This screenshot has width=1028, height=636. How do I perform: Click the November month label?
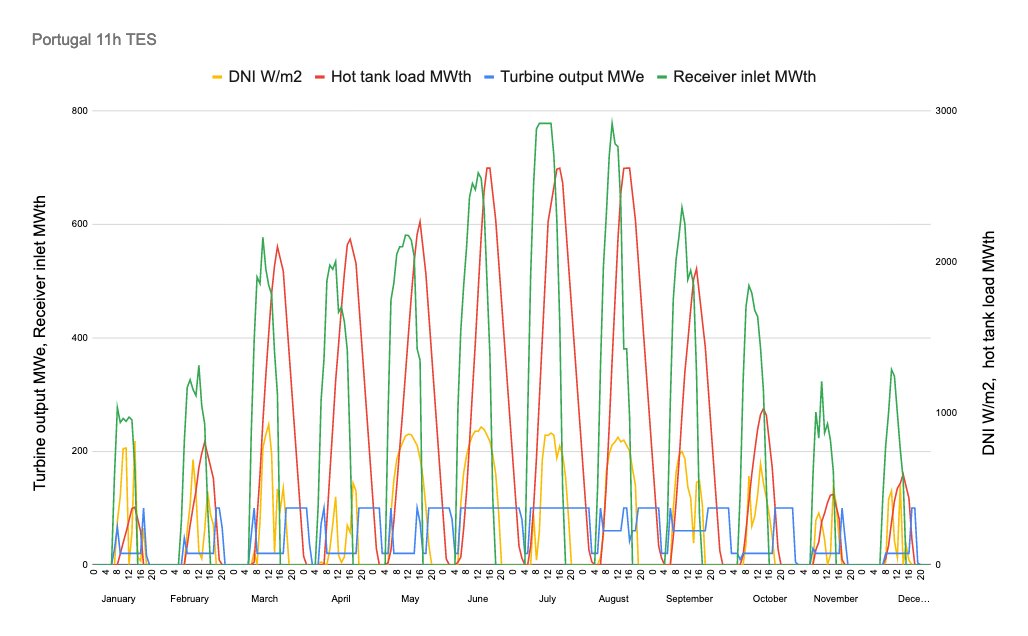tap(836, 599)
